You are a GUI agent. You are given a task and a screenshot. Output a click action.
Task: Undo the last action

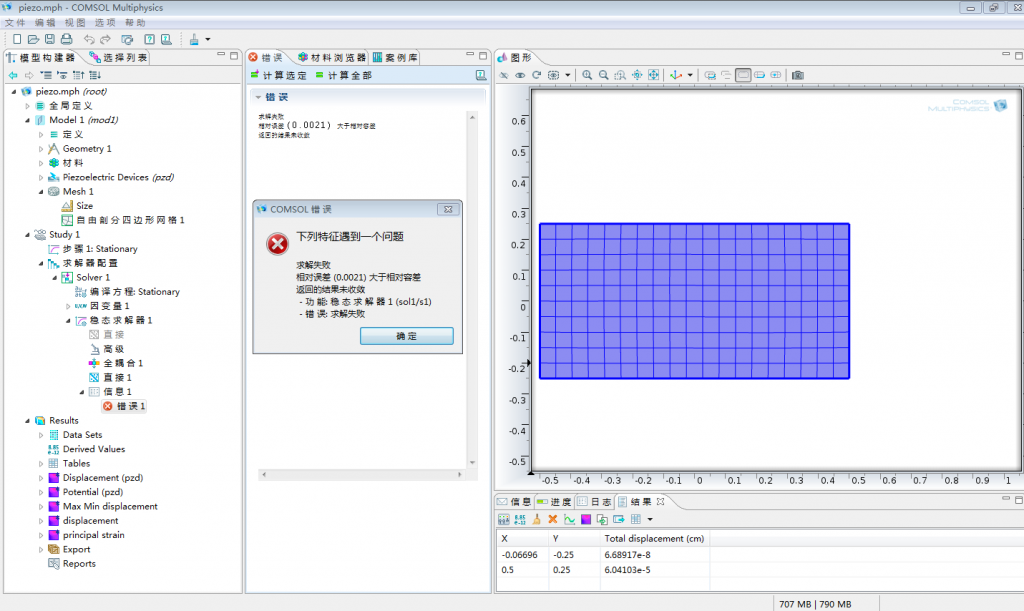(89, 39)
